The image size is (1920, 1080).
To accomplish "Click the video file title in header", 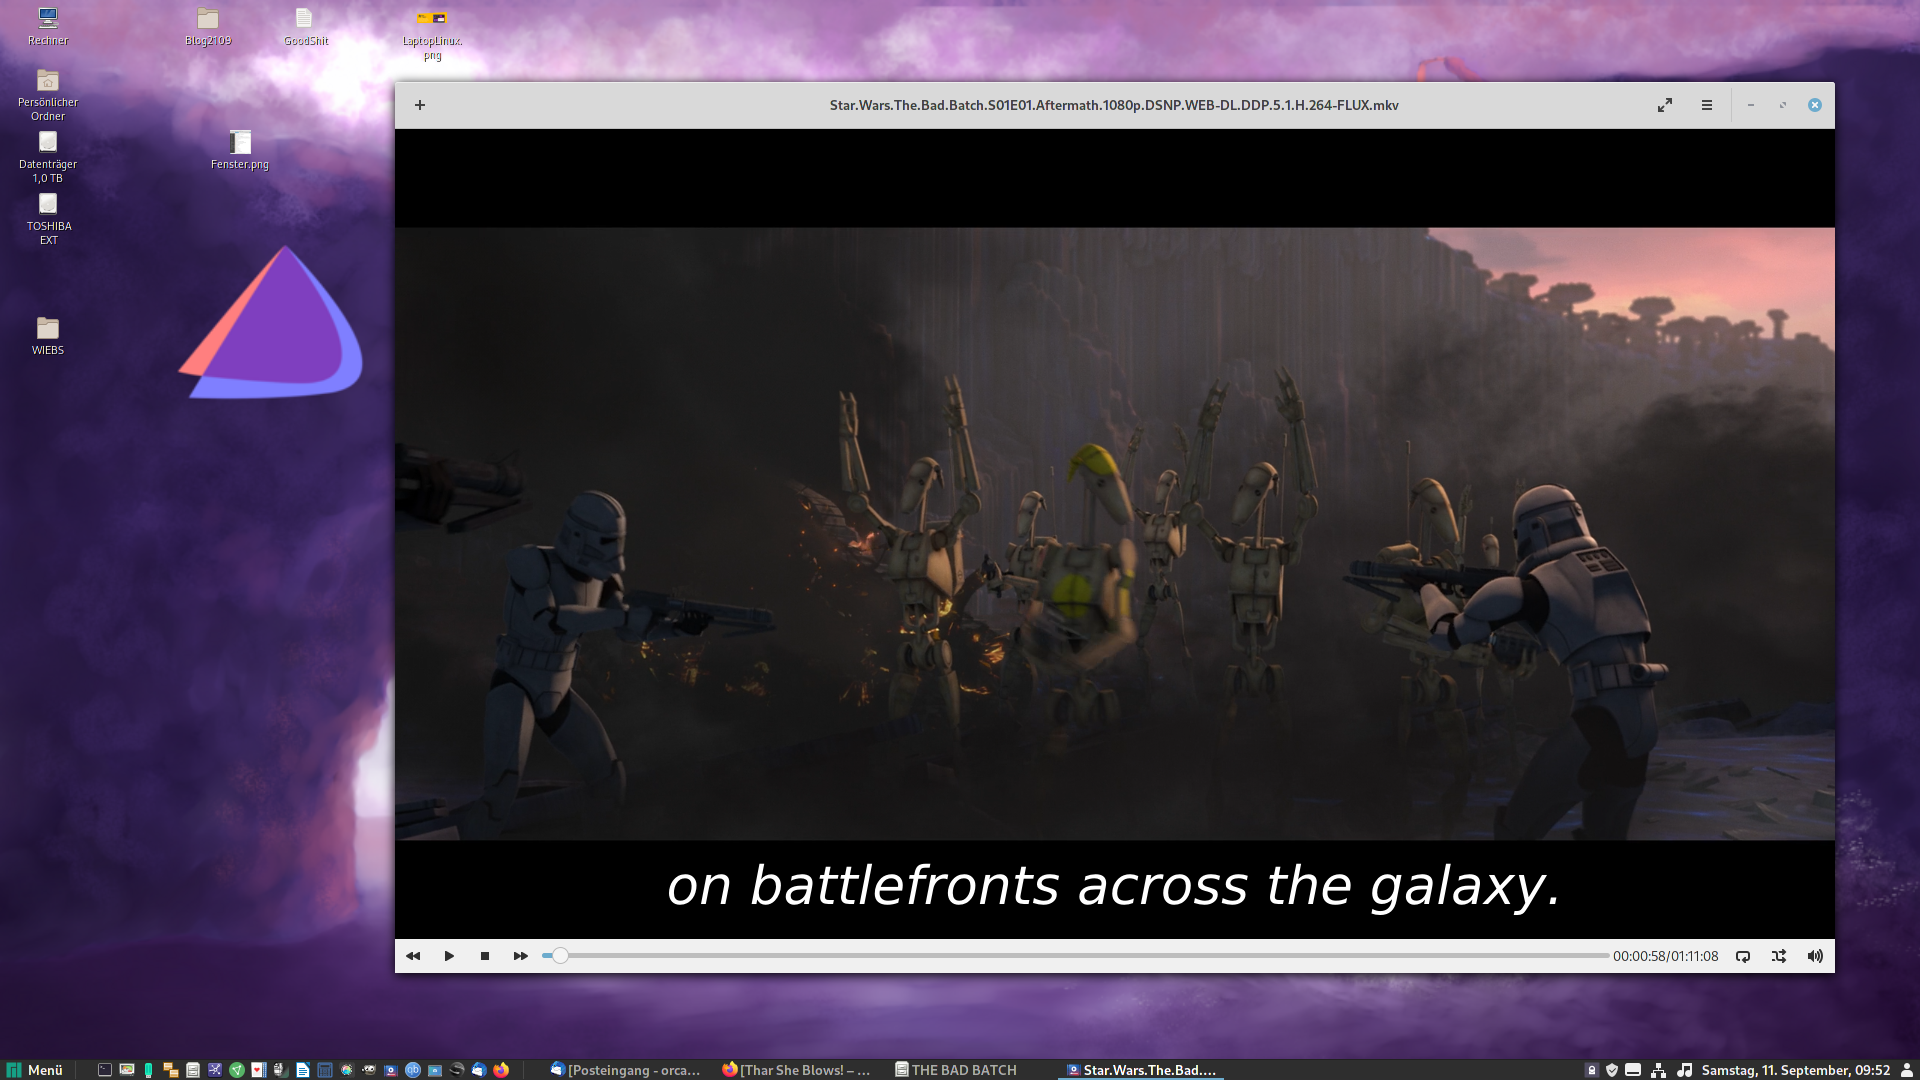I will pyautogui.click(x=1114, y=105).
